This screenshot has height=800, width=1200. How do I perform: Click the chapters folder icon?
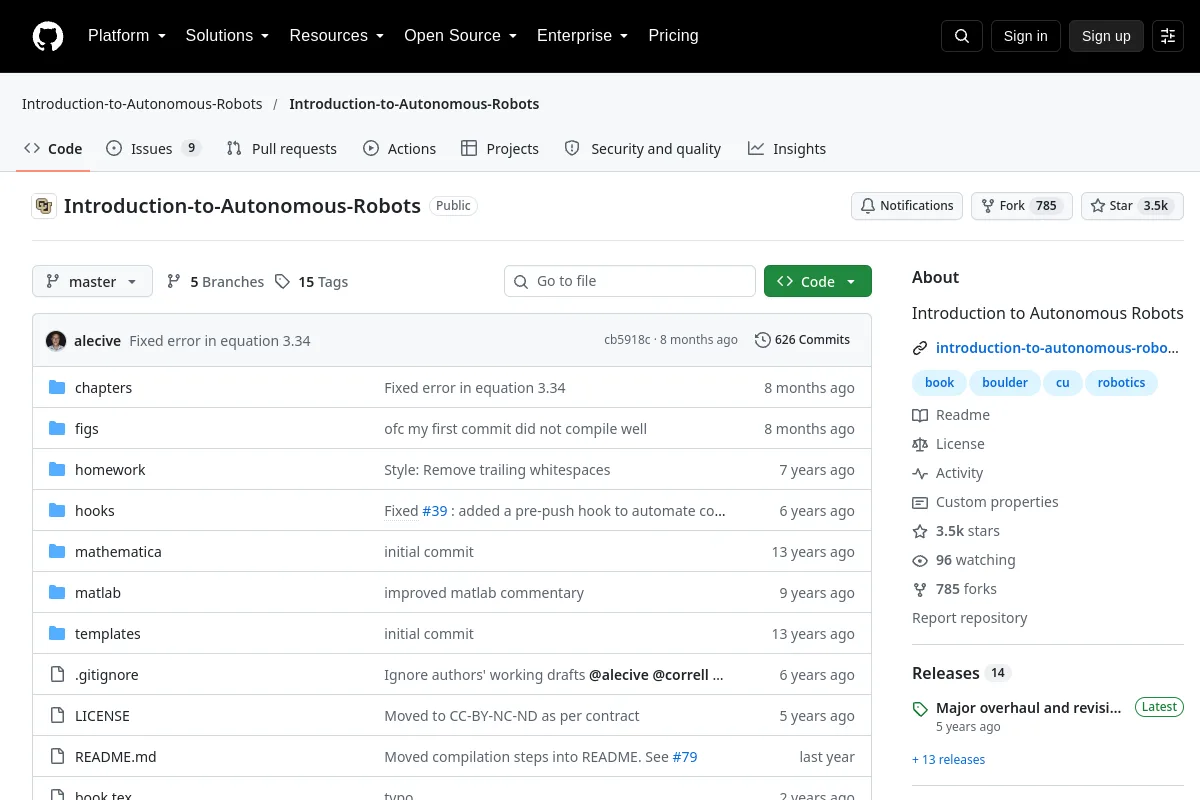coord(57,388)
